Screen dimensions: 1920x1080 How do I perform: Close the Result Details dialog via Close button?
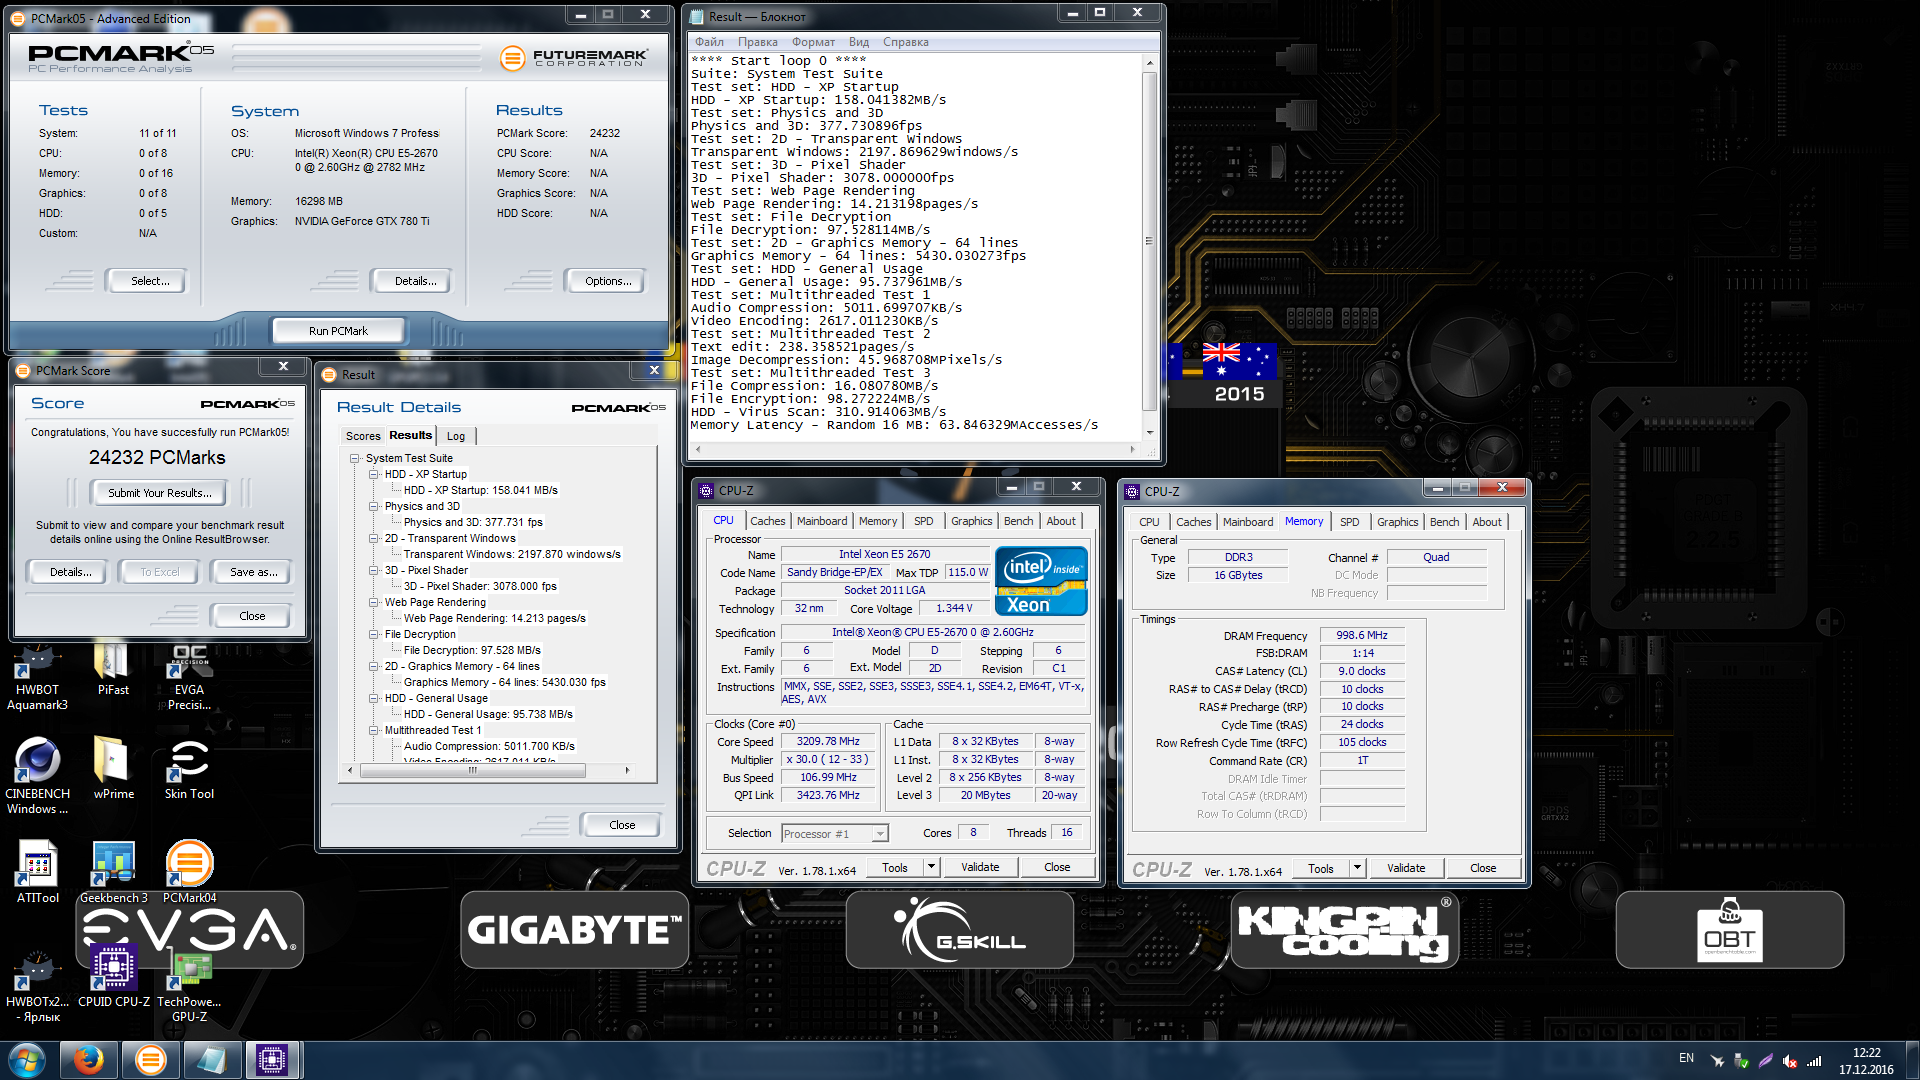[x=622, y=825]
